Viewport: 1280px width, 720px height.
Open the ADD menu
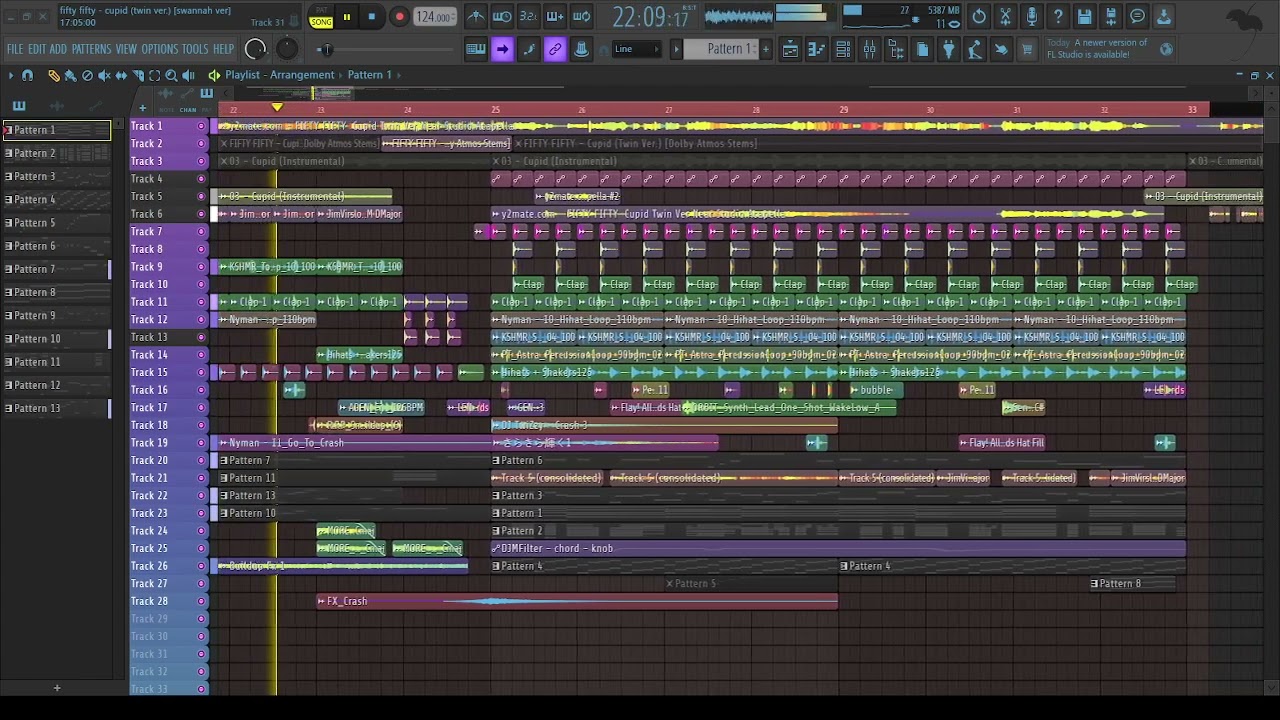coord(58,49)
